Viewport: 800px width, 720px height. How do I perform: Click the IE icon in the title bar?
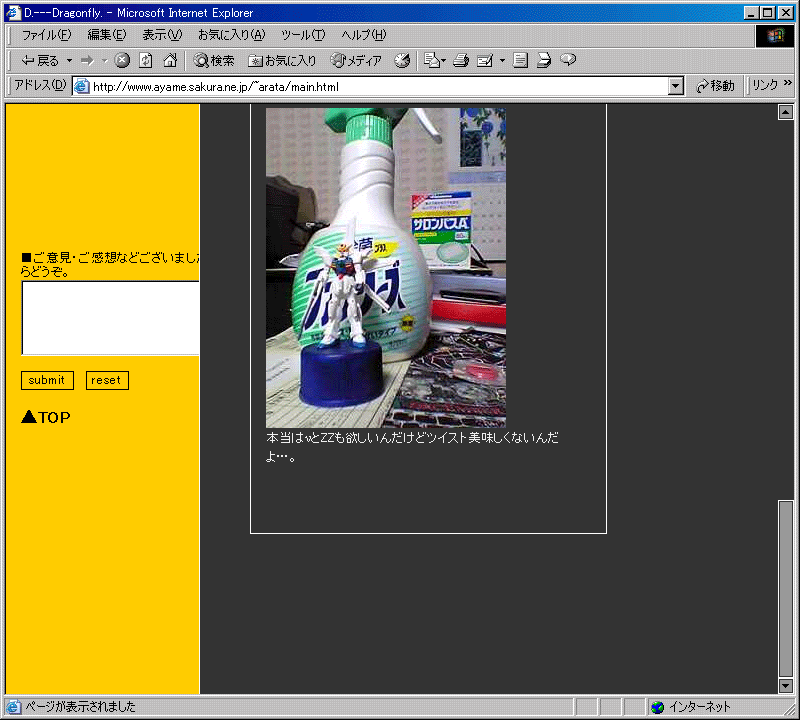pos(13,12)
